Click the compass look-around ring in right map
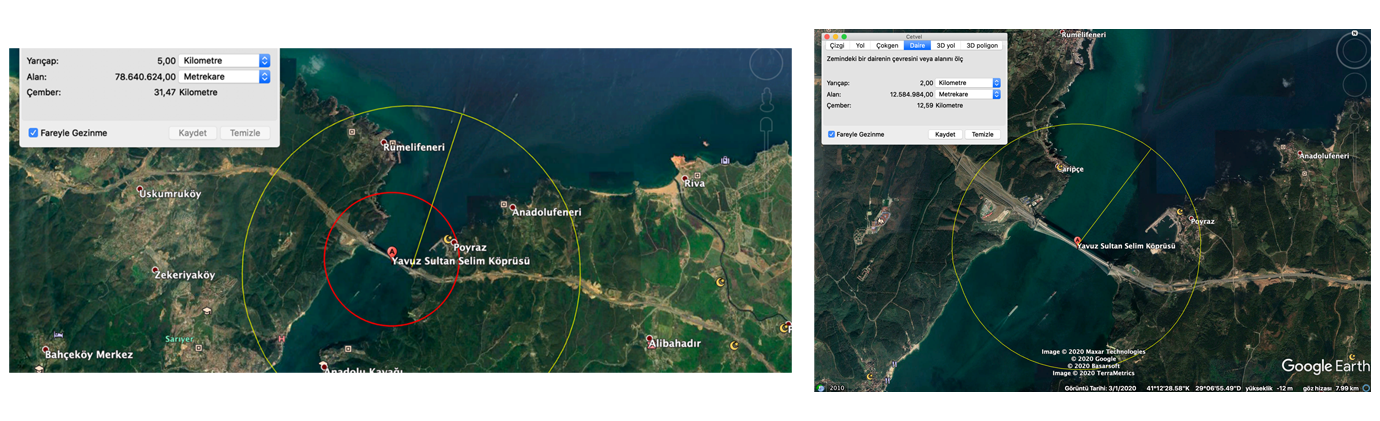The image size is (1380, 421). pos(1354,49)
